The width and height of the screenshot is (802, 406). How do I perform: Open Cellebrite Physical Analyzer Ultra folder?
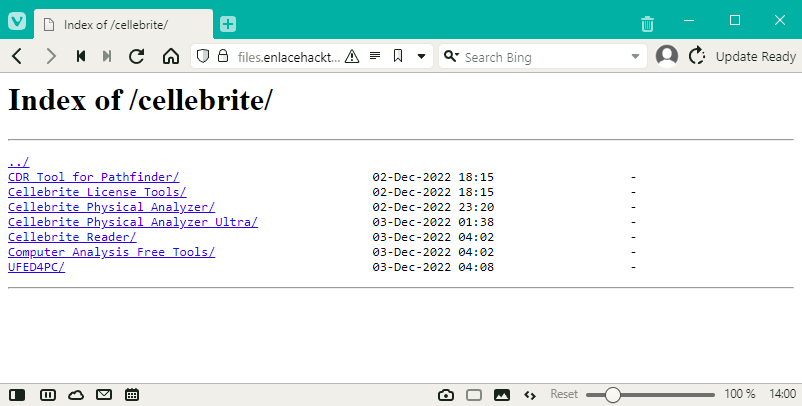pos(133,222)
